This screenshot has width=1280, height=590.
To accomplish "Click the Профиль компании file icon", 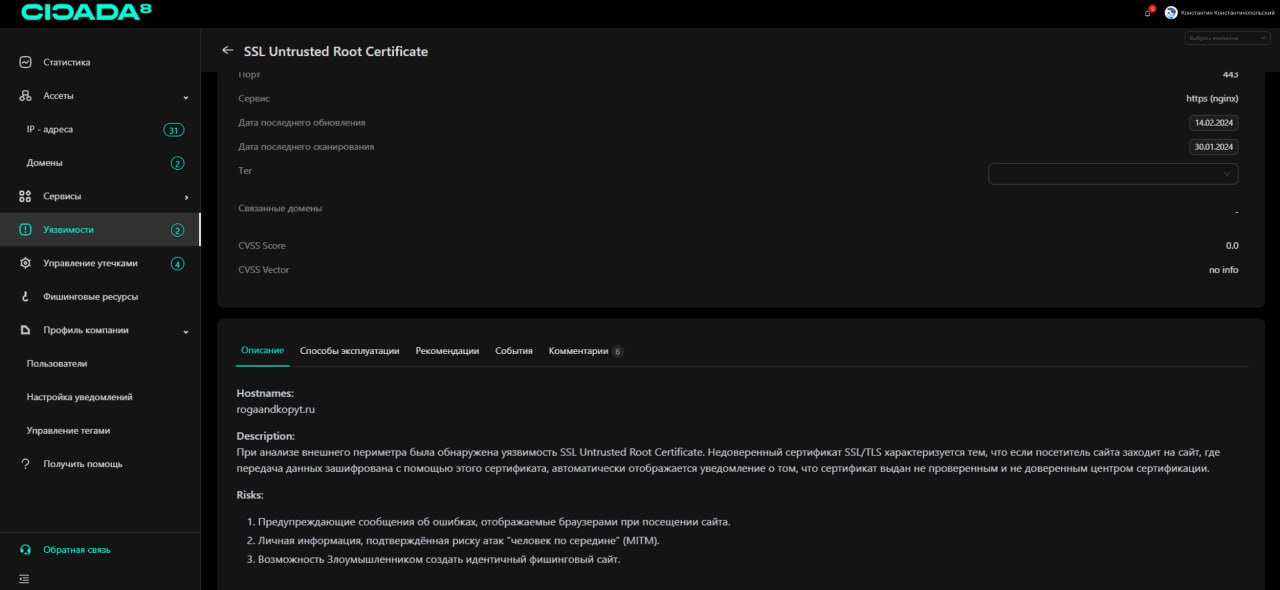I will coord(26,330).
